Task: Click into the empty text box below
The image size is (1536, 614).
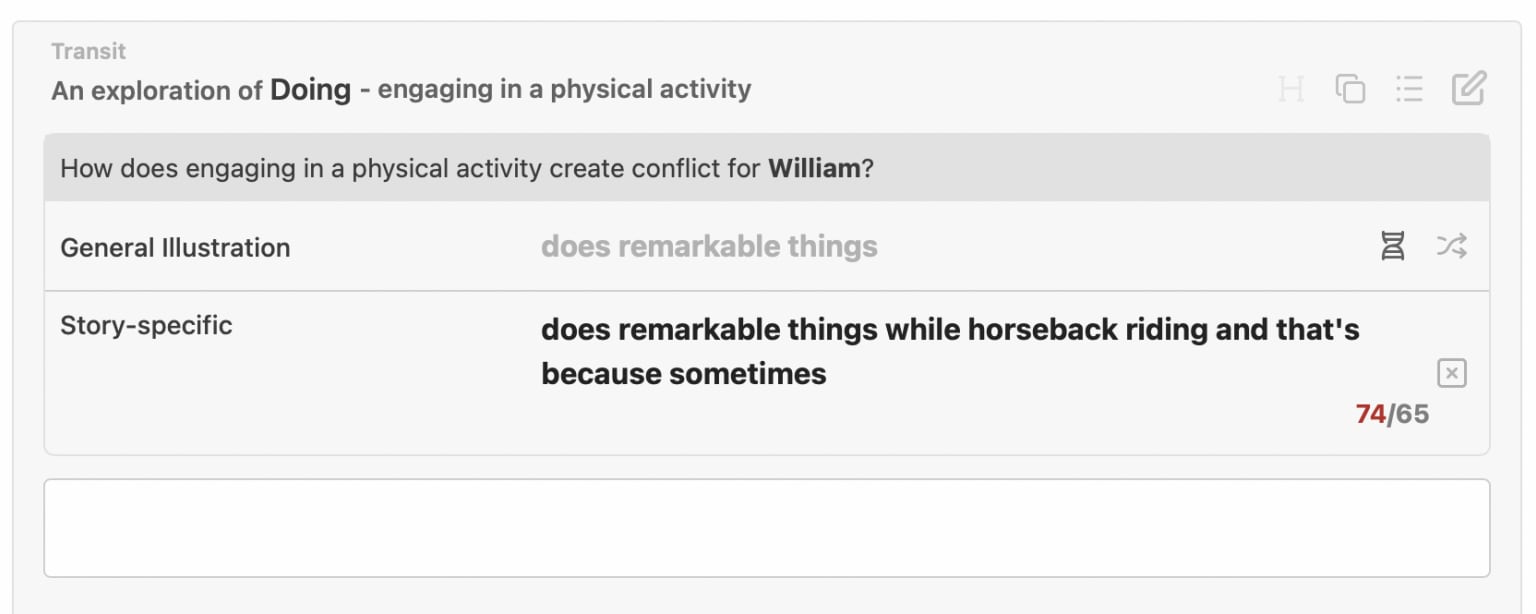Action: (767, 528)
